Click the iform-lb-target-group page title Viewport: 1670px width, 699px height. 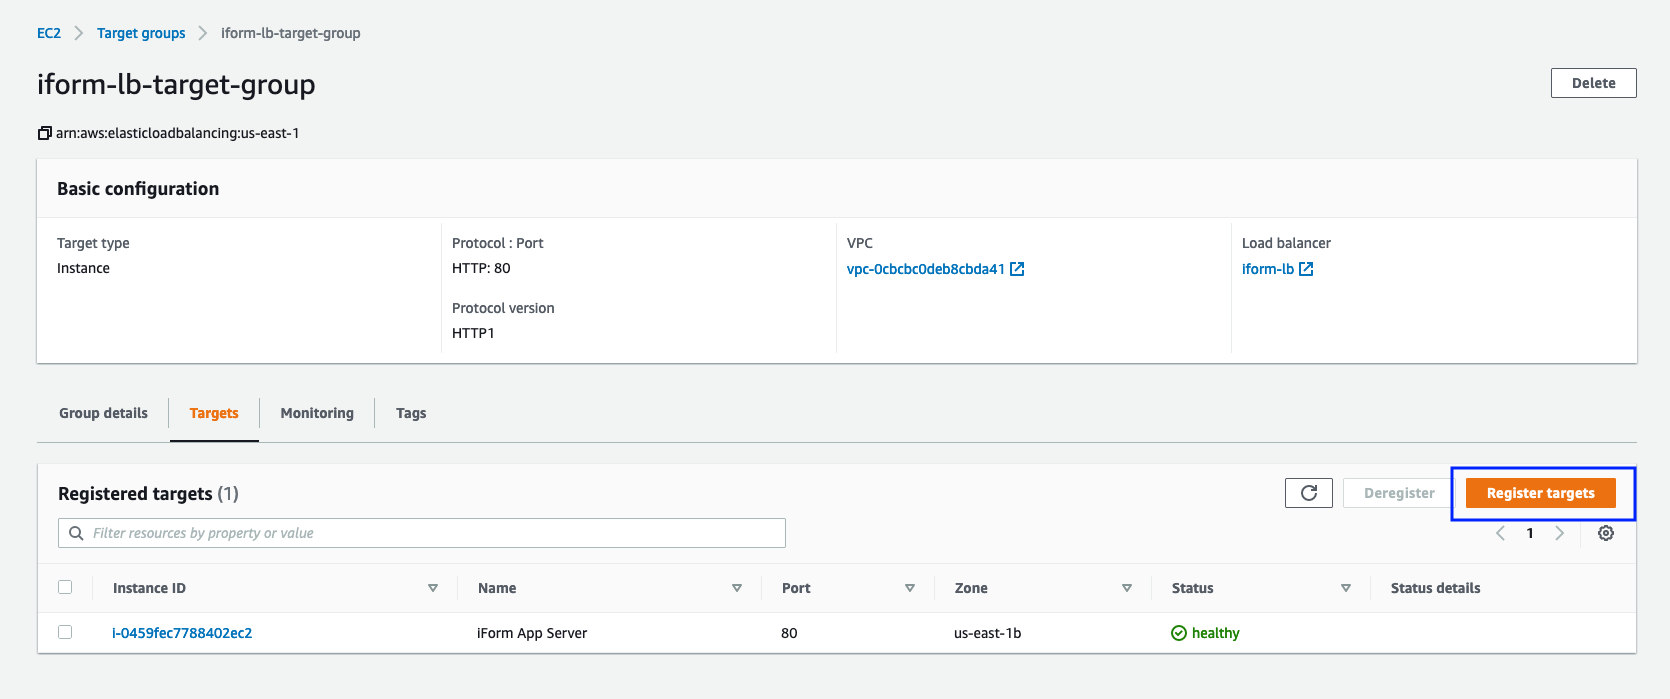pyautogui.click(x=176, y=84)
